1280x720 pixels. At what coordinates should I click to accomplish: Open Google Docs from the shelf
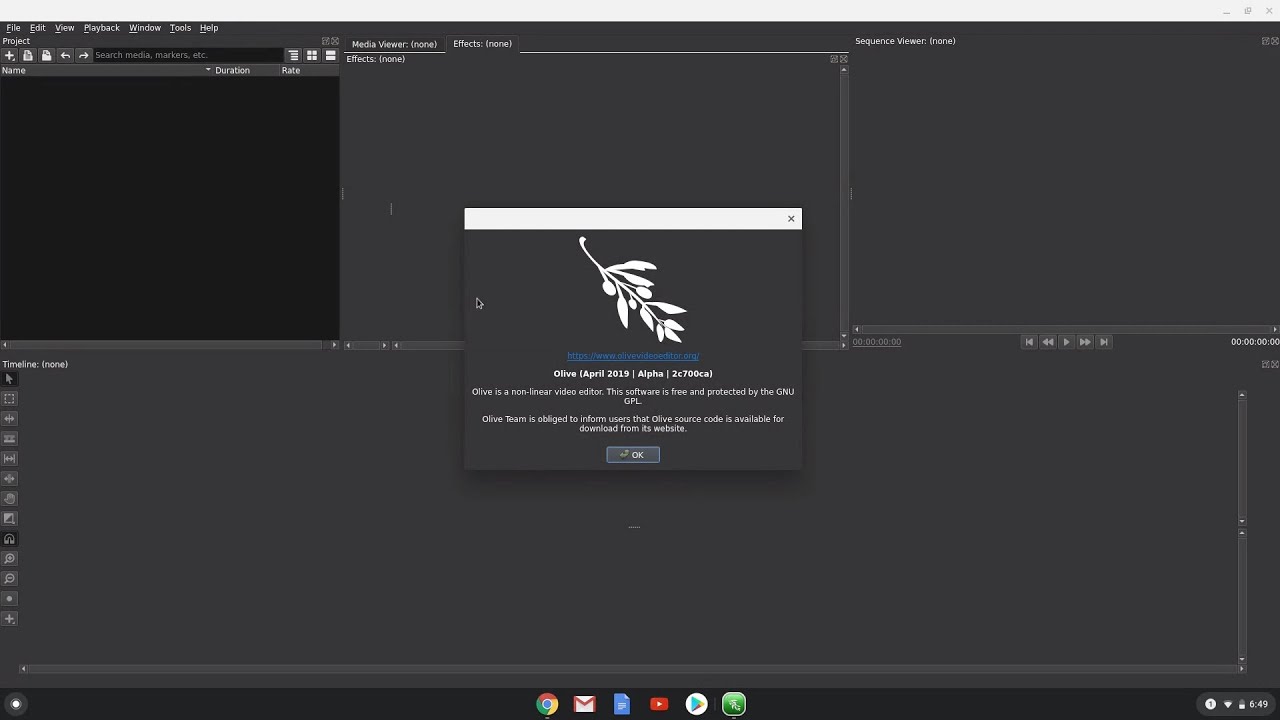[x=622, y=705]
